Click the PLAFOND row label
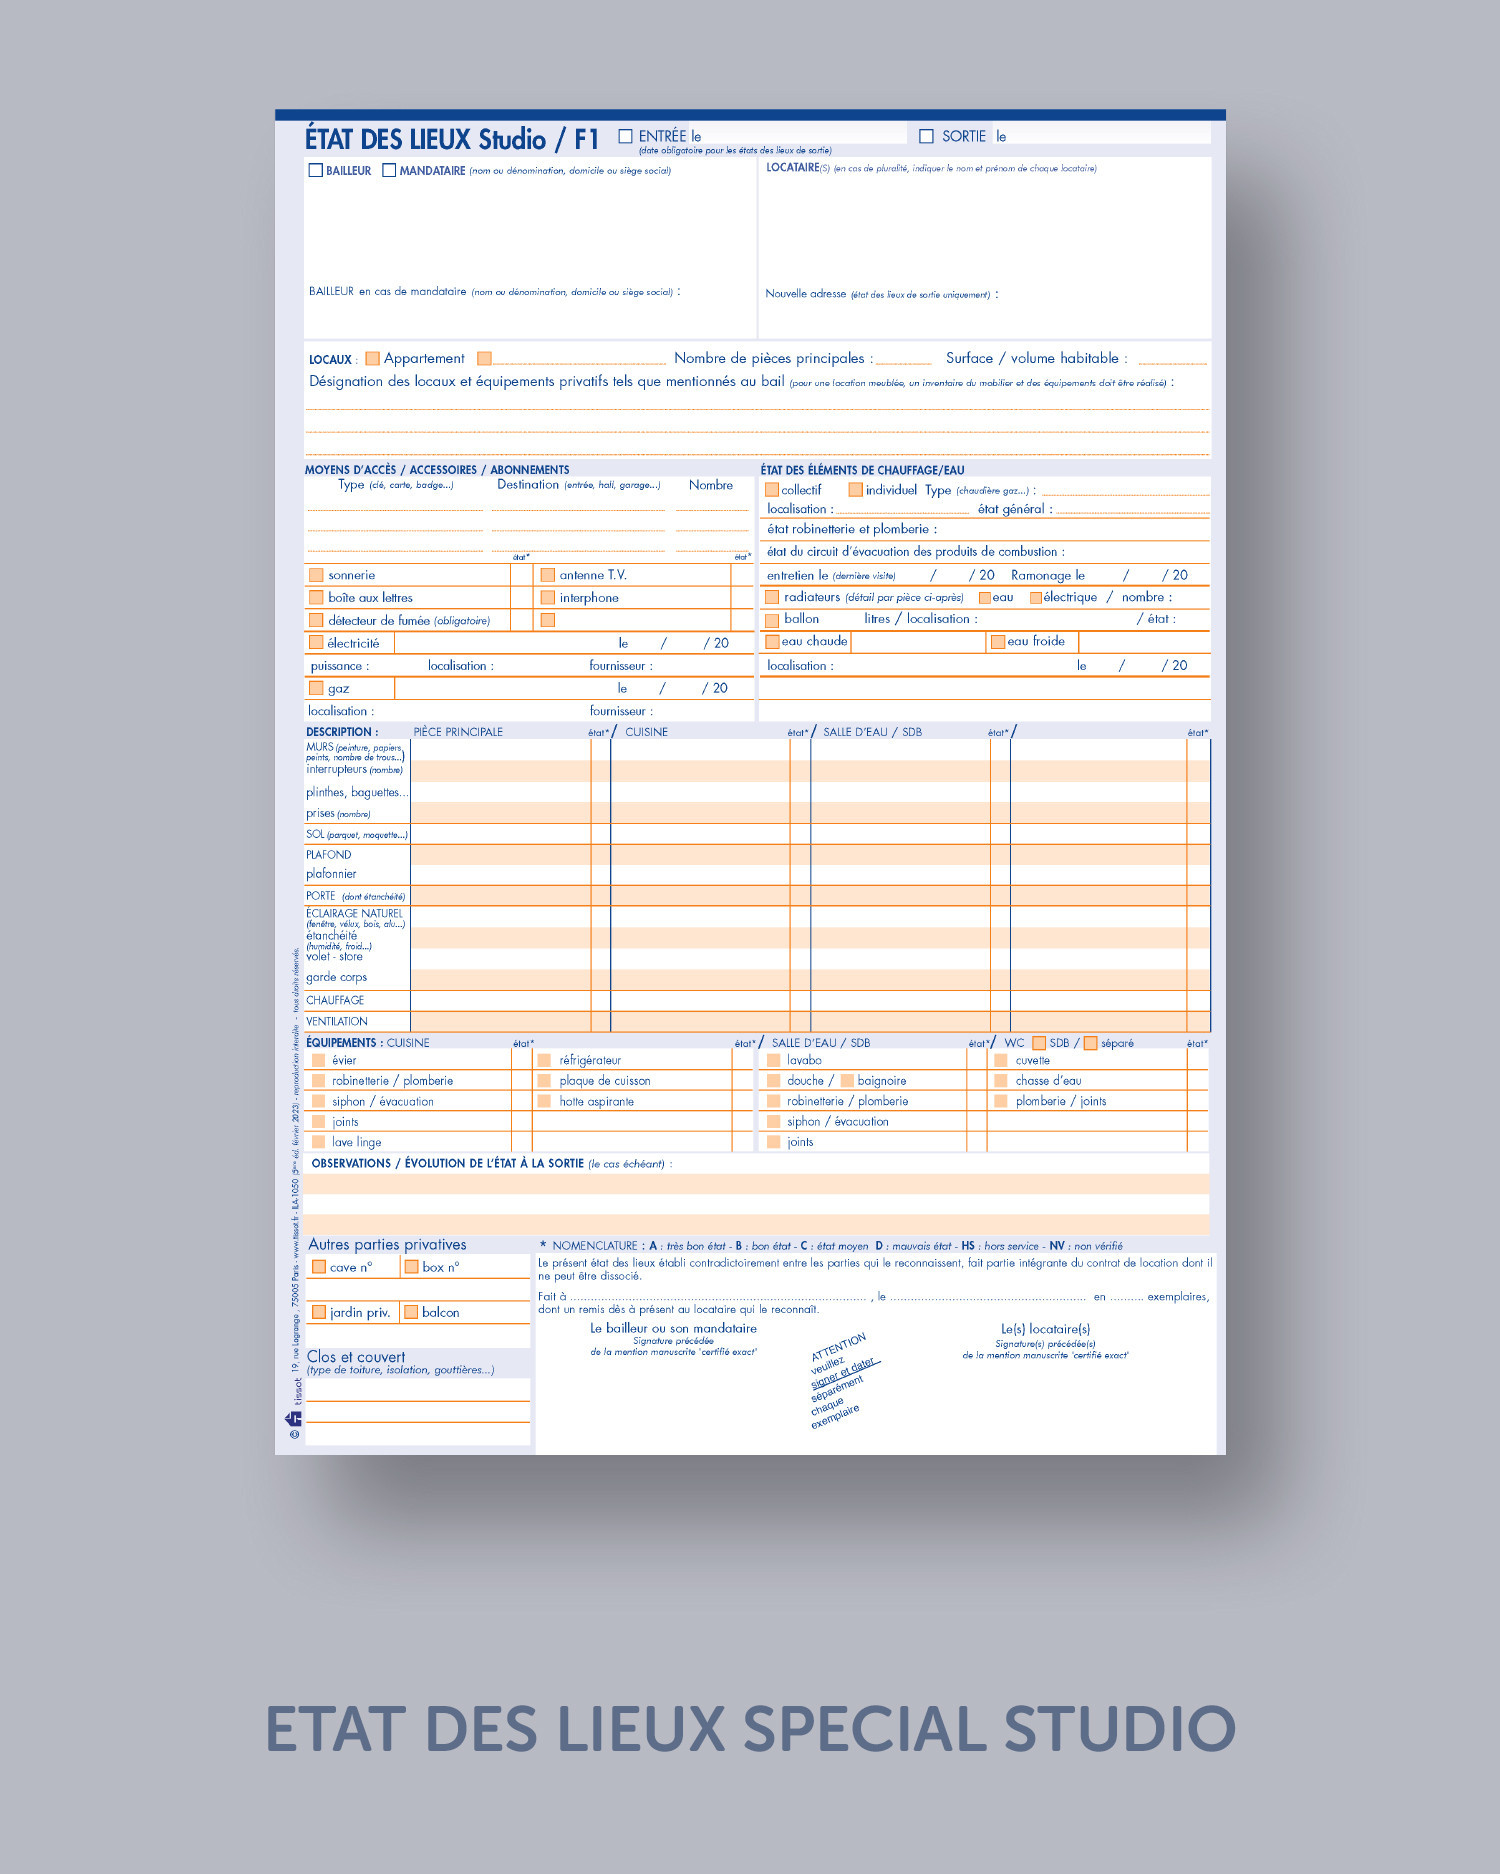 tap(329, 855)
